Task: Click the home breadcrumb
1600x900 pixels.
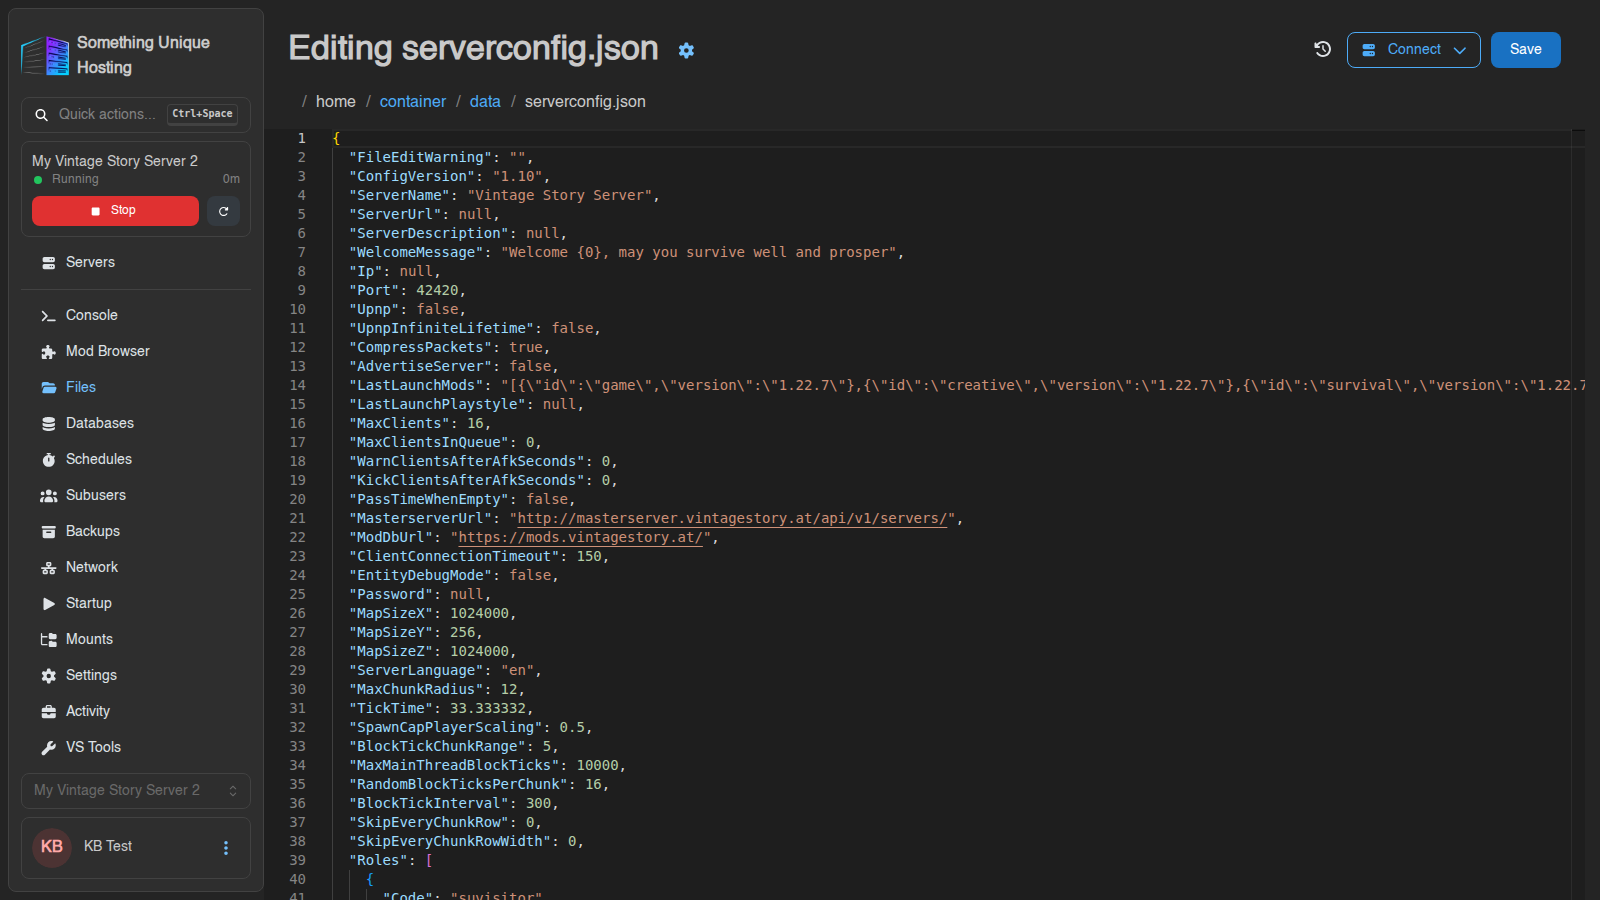Action: [x=336, y=102]
